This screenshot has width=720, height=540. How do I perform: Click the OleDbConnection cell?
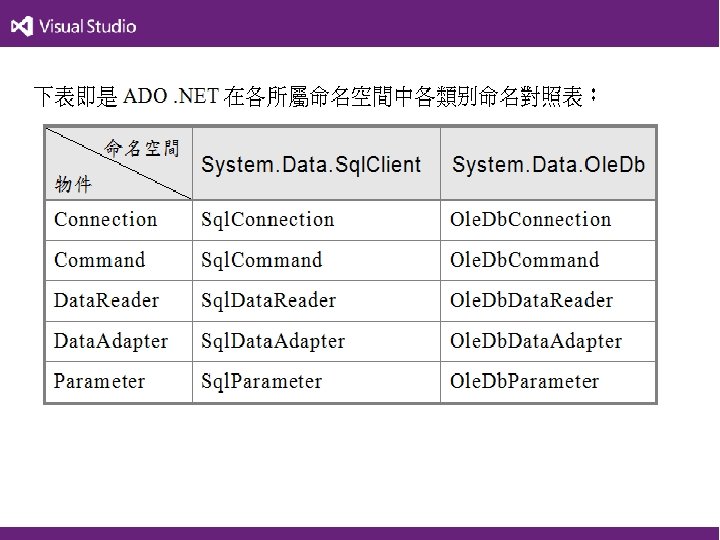[x=530, y=219]
